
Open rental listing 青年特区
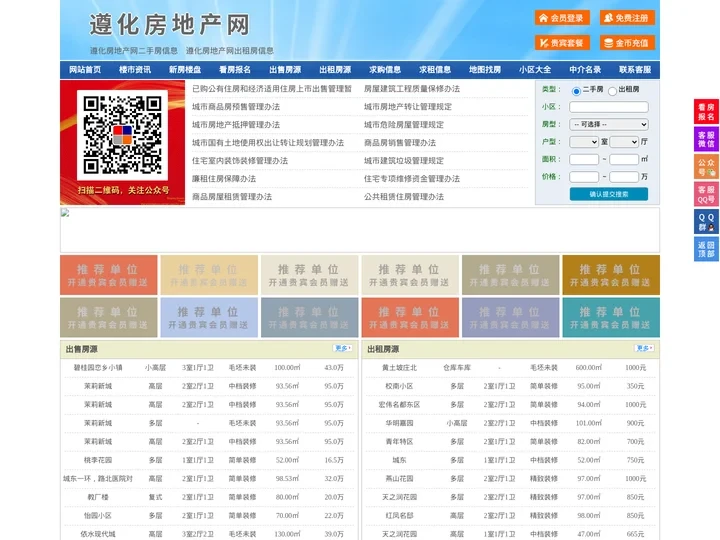coord(399,442)
